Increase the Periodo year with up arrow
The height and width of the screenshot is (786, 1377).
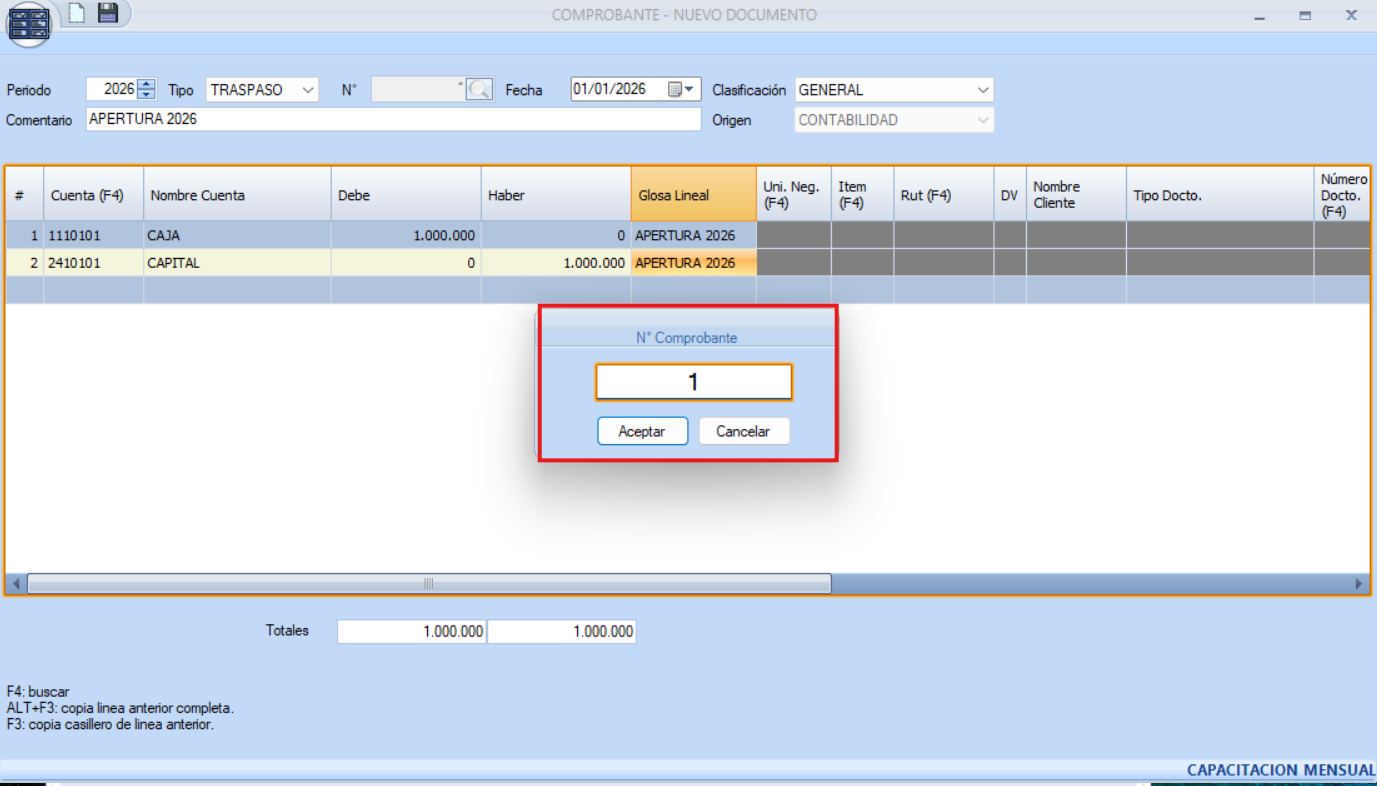tap(147, 84)
